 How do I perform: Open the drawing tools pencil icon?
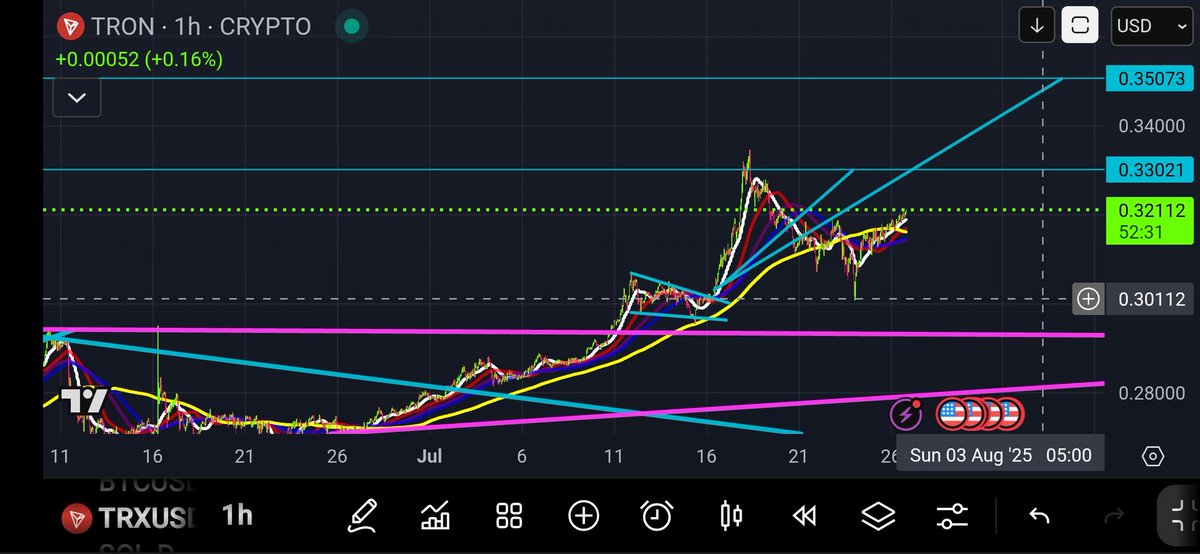click(361, 516)
